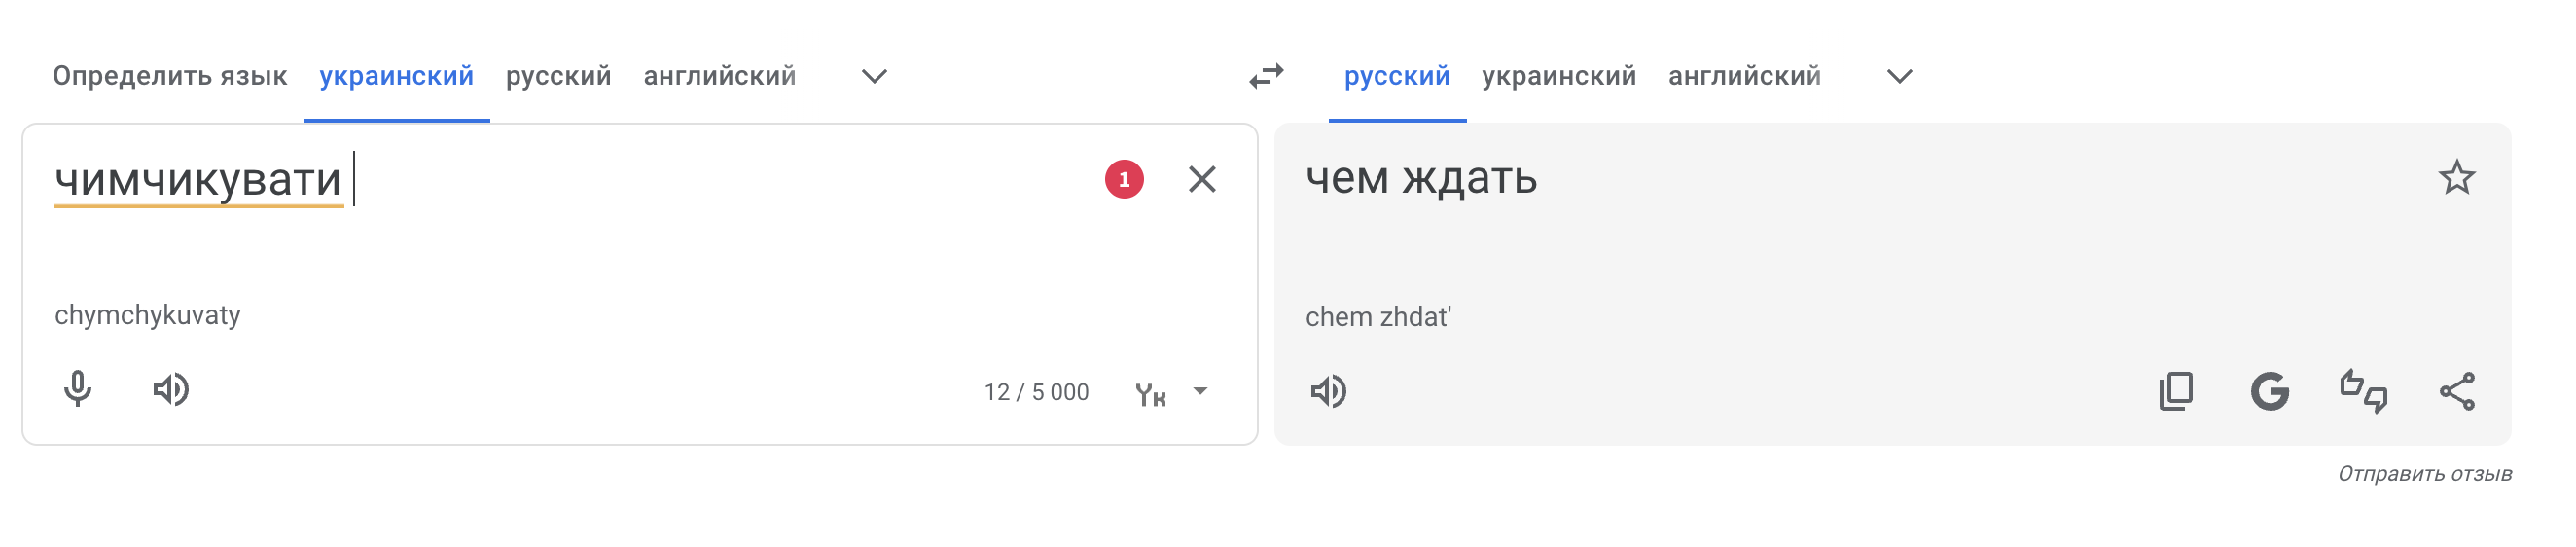
Task: Swap source and target languages
Action: pos(1266,76)
